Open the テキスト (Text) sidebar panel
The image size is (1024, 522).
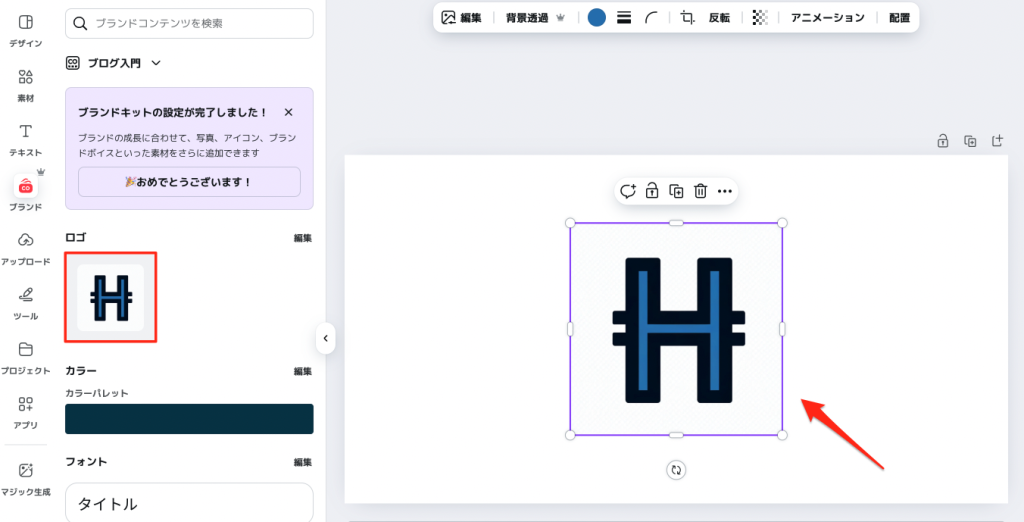point(26,139)
